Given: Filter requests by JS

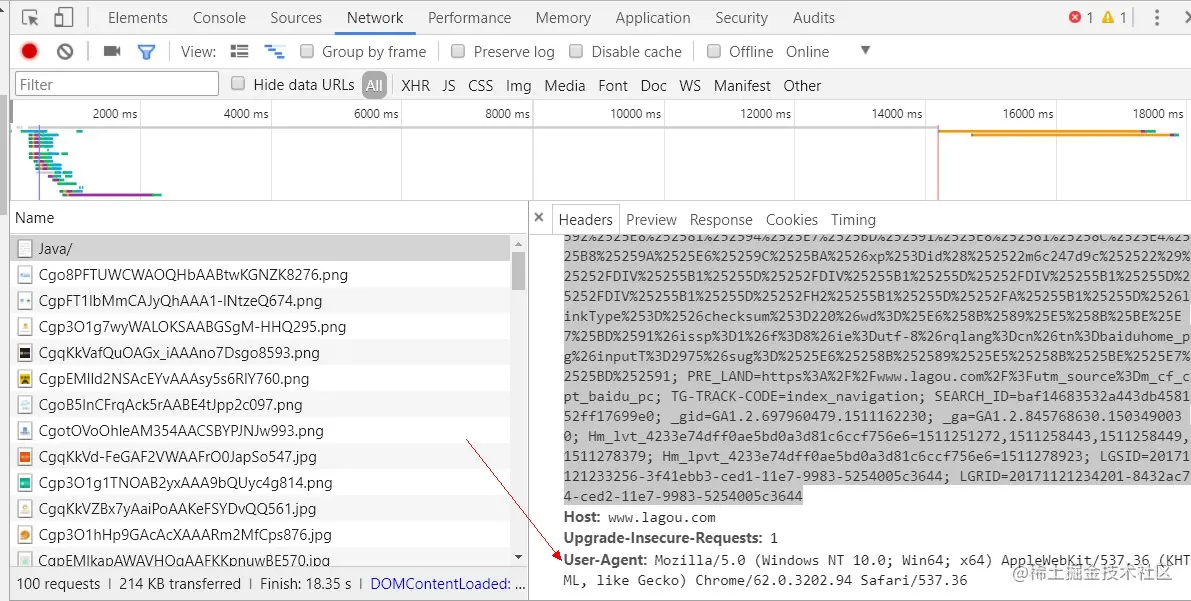Looking at the screenshot, I should 449,85.
